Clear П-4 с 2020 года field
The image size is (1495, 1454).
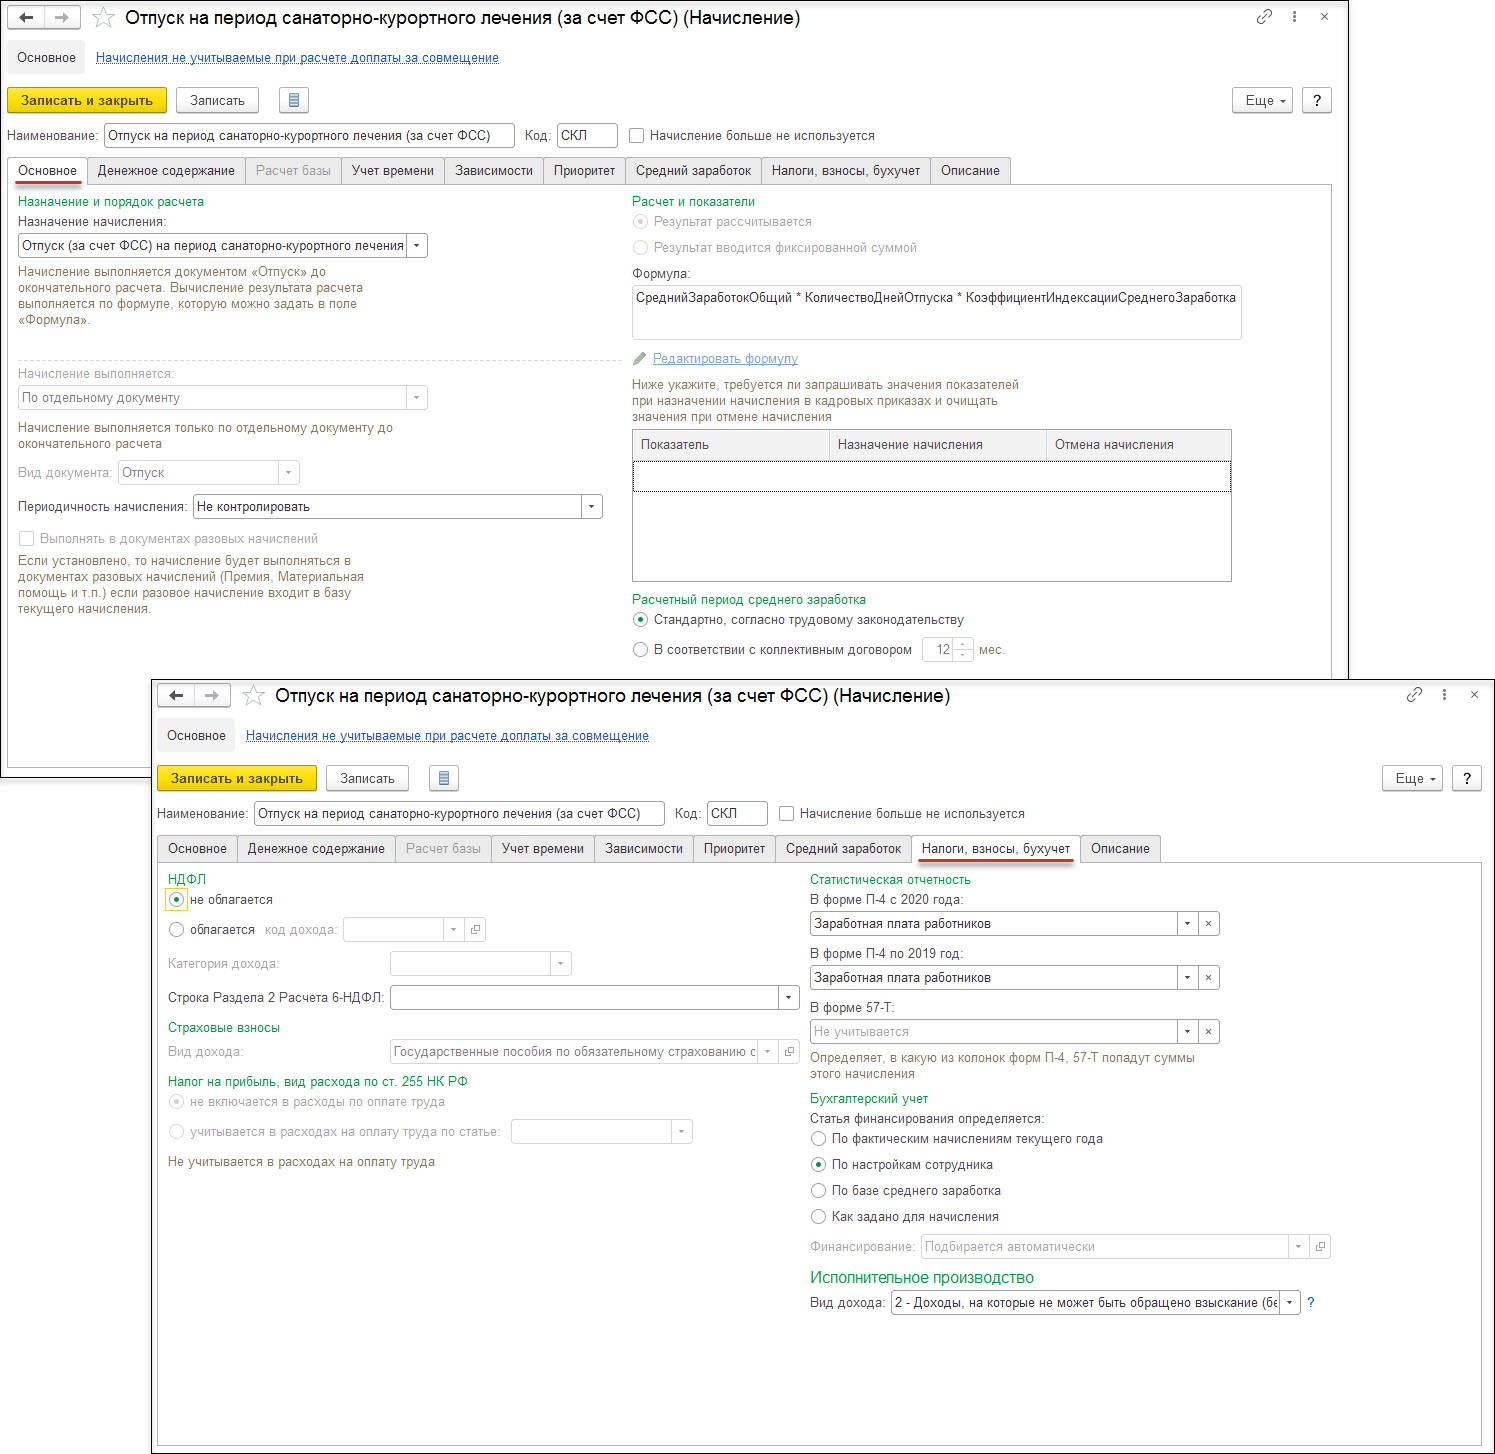coord(1208,924)
